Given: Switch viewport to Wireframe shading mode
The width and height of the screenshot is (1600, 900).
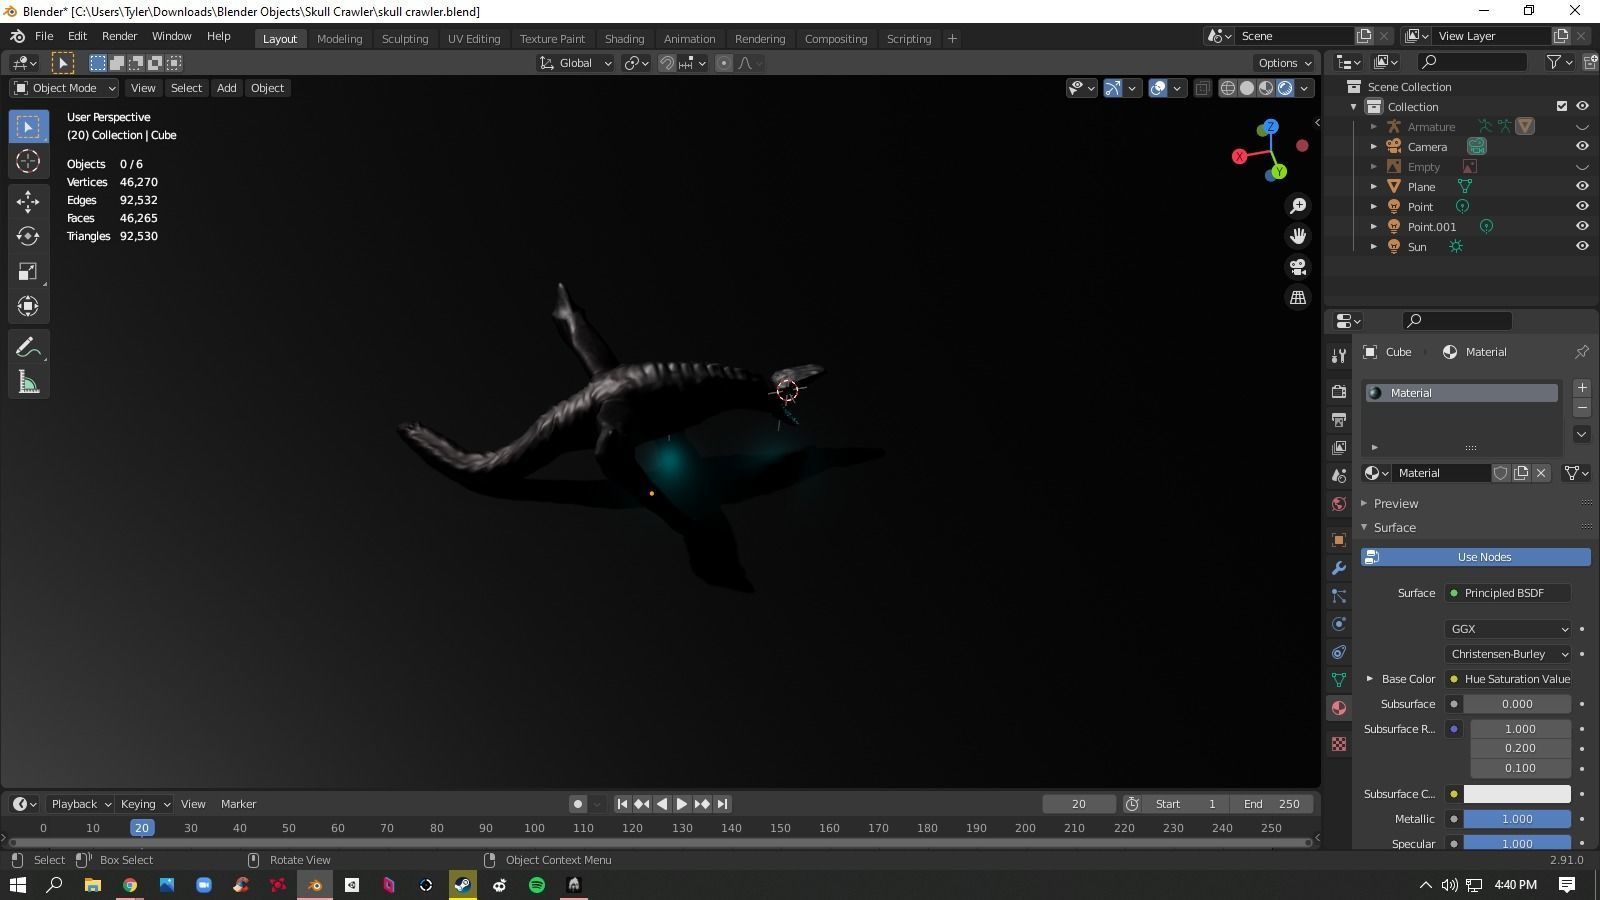Looking at the screenshot, I should click(1228, 88).
